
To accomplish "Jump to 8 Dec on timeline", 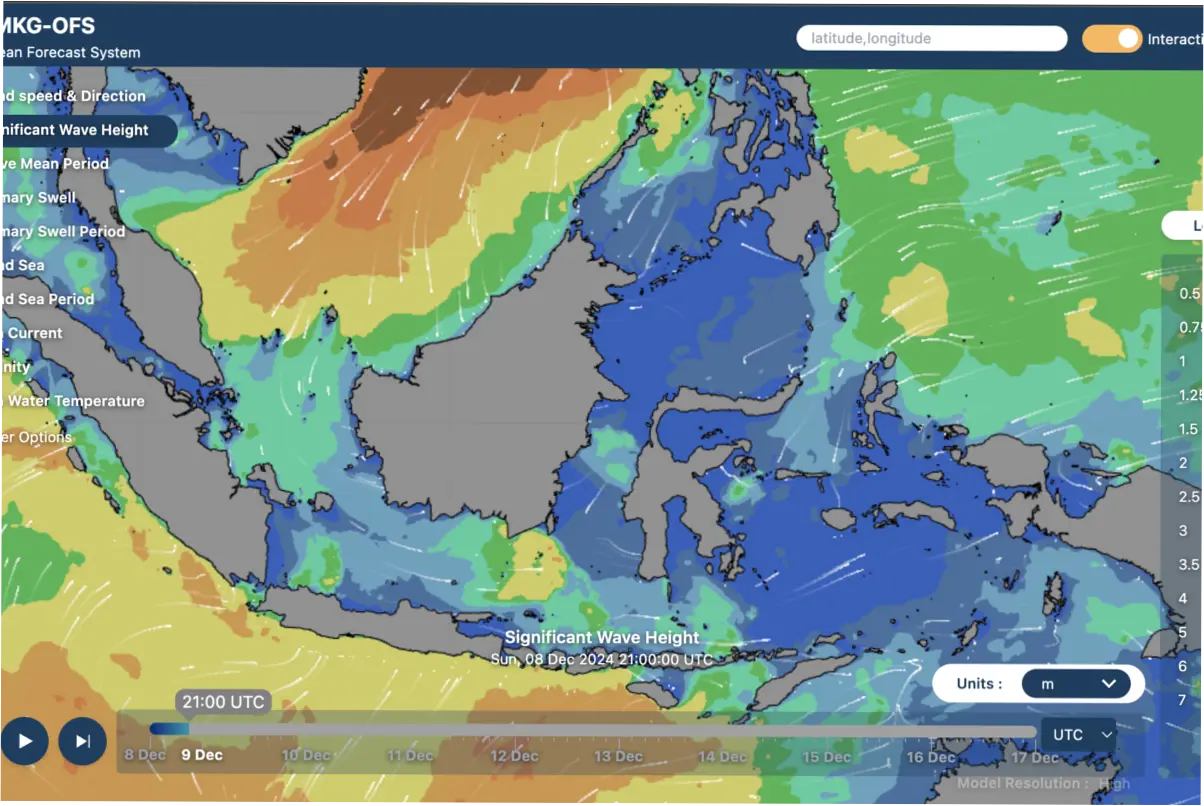I will tap(145, 755).
